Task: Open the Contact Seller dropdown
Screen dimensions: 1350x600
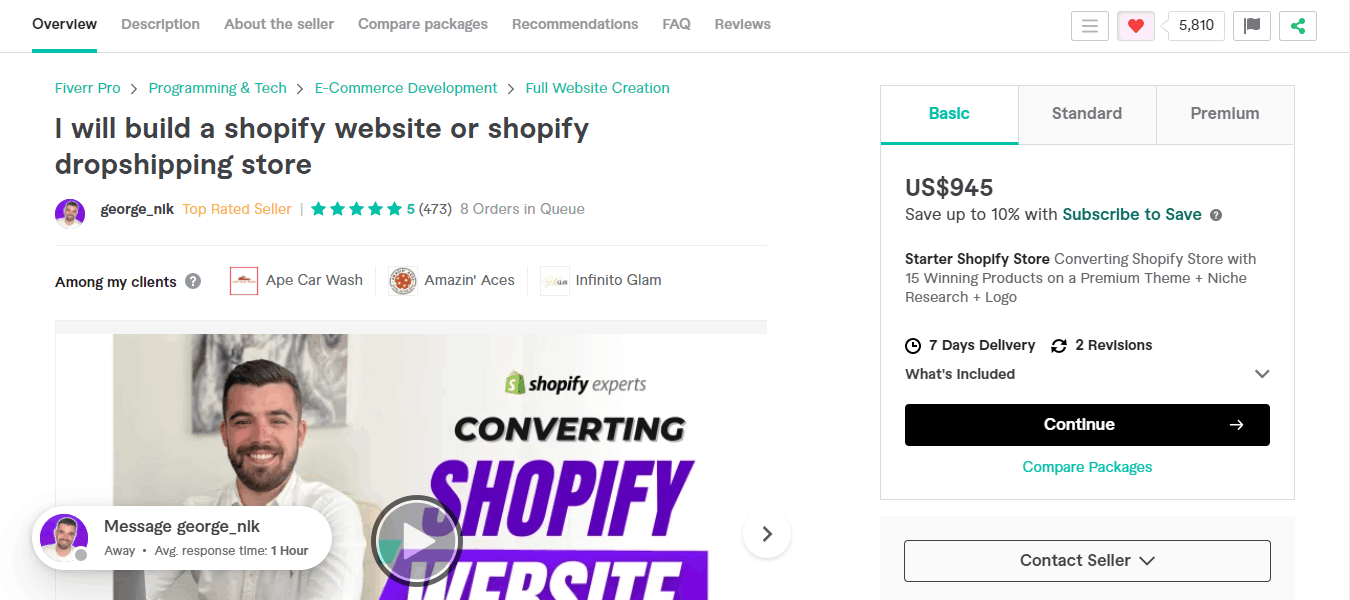Action: tap(1087, 560)
